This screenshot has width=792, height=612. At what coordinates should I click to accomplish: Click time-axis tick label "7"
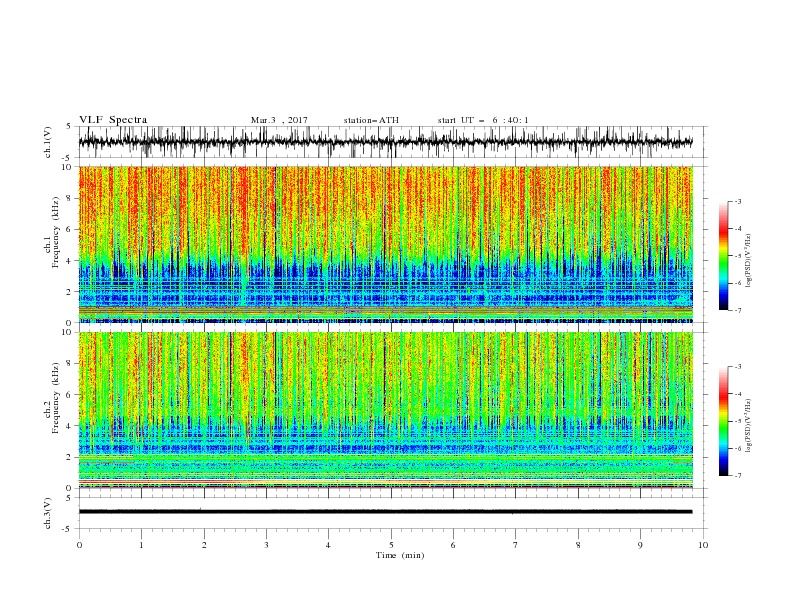[516, 545]
